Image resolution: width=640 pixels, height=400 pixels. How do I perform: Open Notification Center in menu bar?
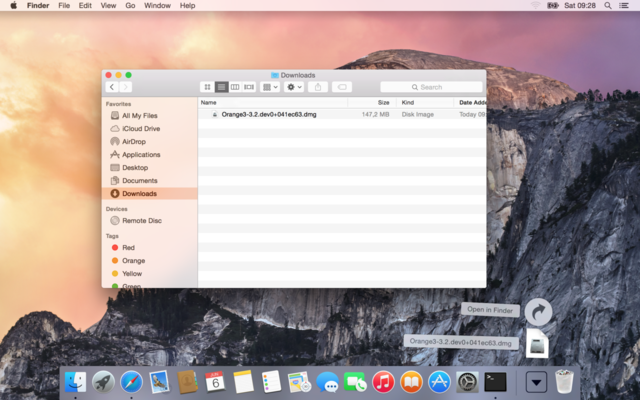624,5
